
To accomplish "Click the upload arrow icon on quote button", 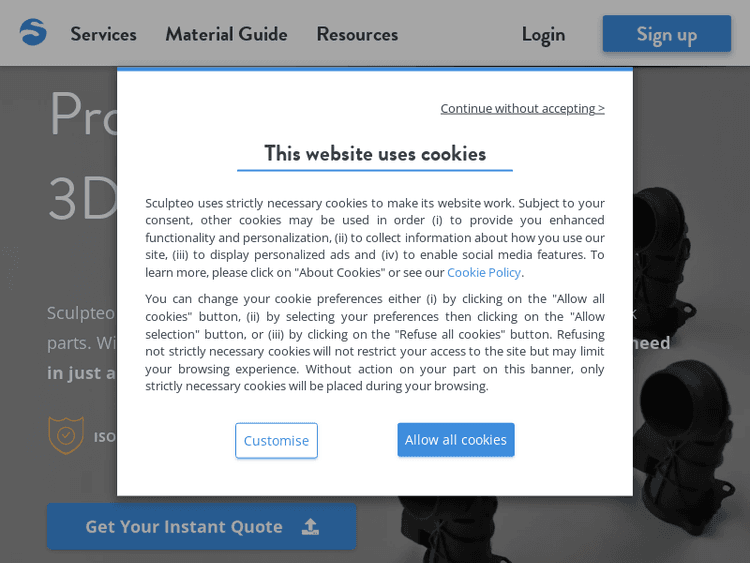I will [x=310, y=526].
